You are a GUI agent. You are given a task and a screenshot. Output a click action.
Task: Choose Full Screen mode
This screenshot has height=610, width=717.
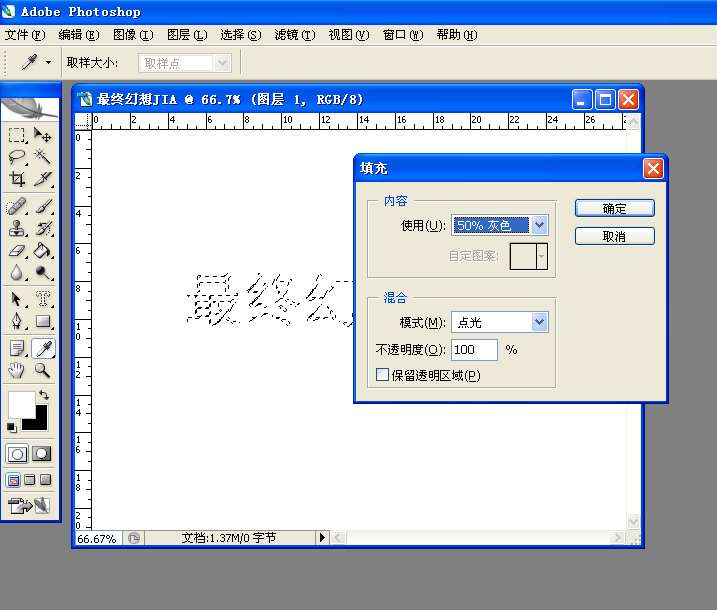tap(45, 480)
